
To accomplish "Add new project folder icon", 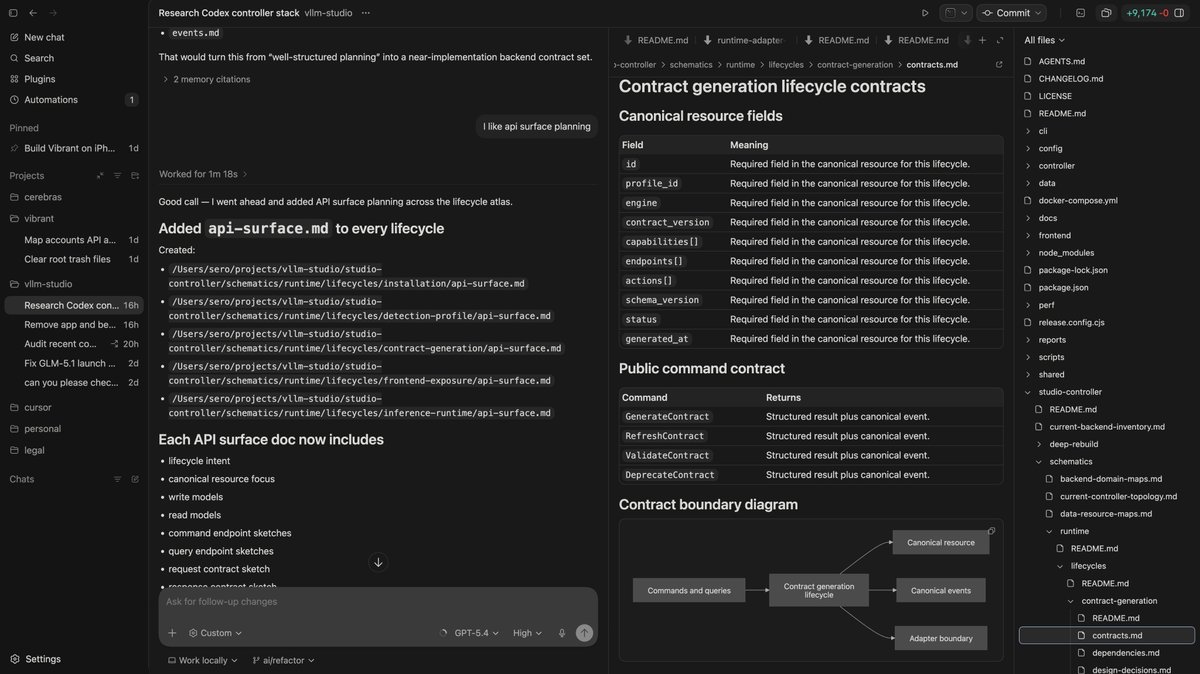I will click(x=134, y=176).
